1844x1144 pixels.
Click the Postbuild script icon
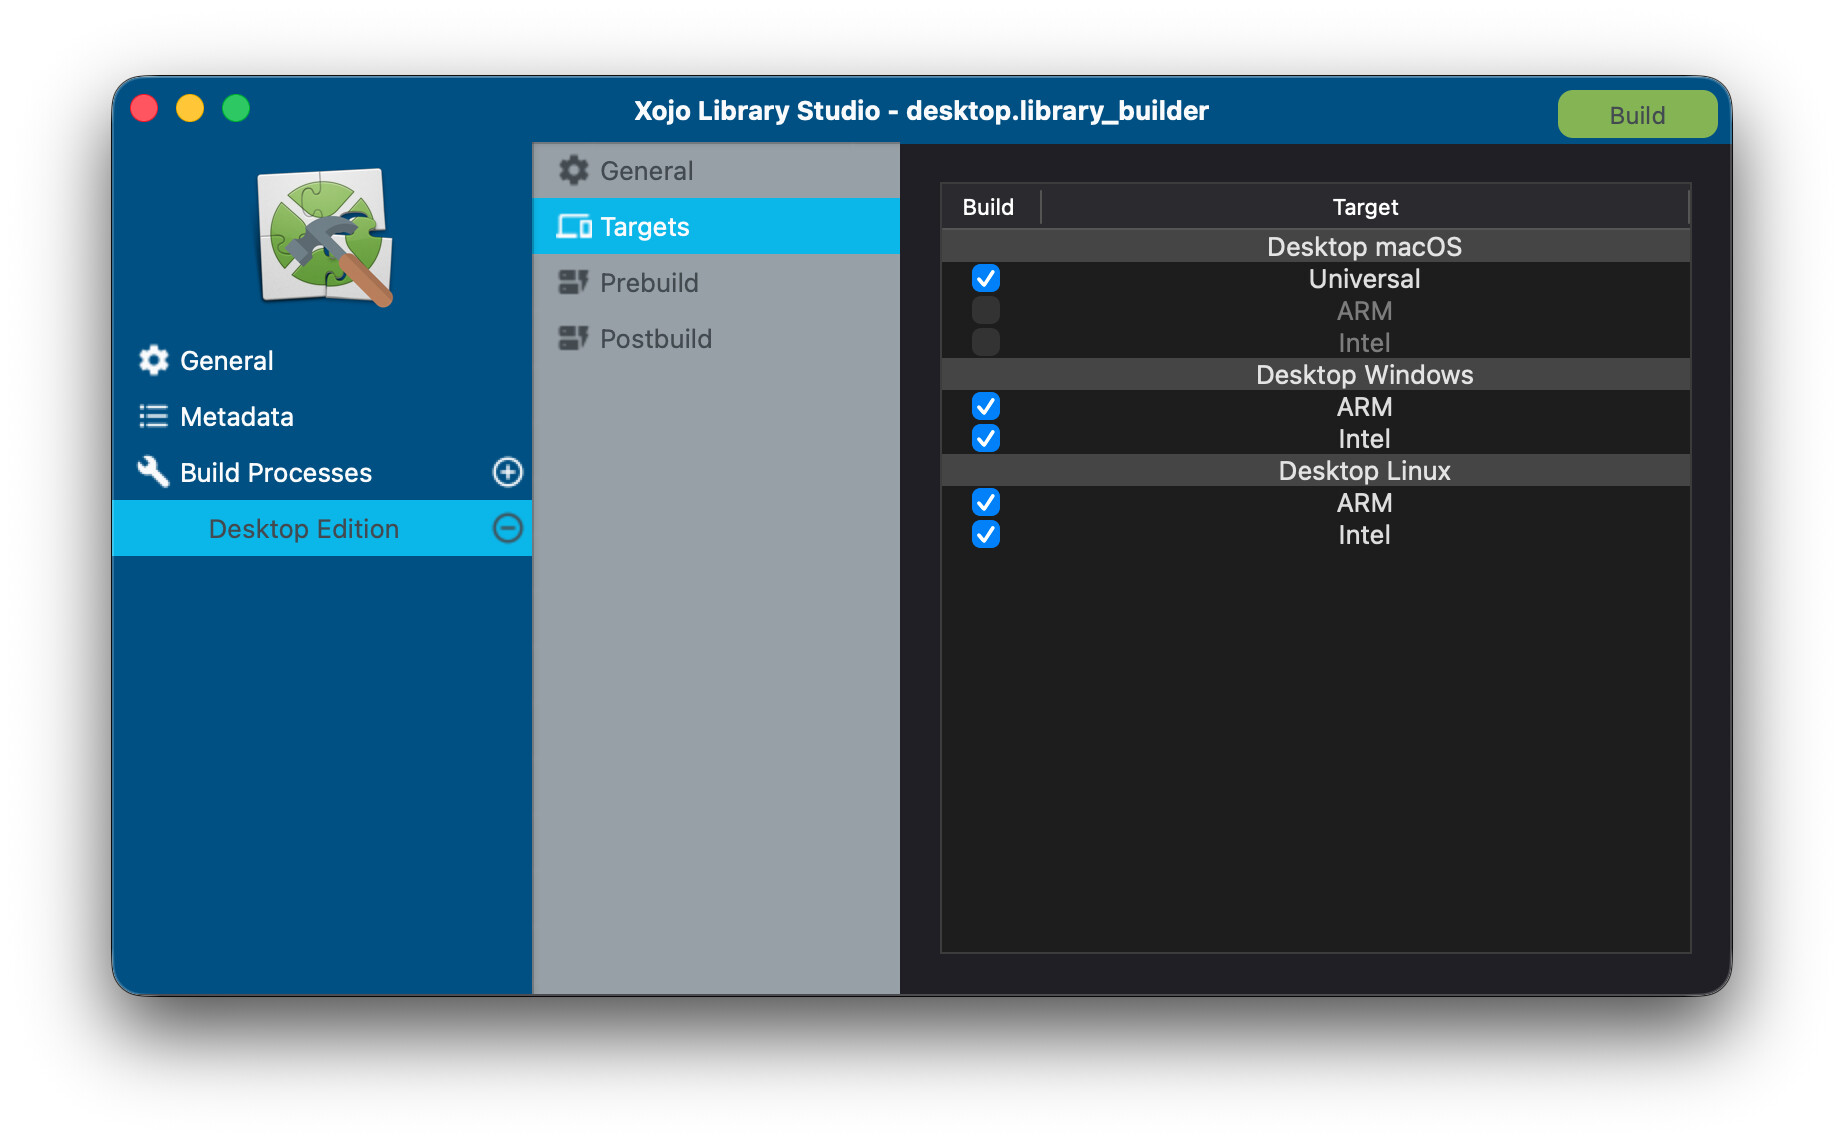(x=574, y=339)
